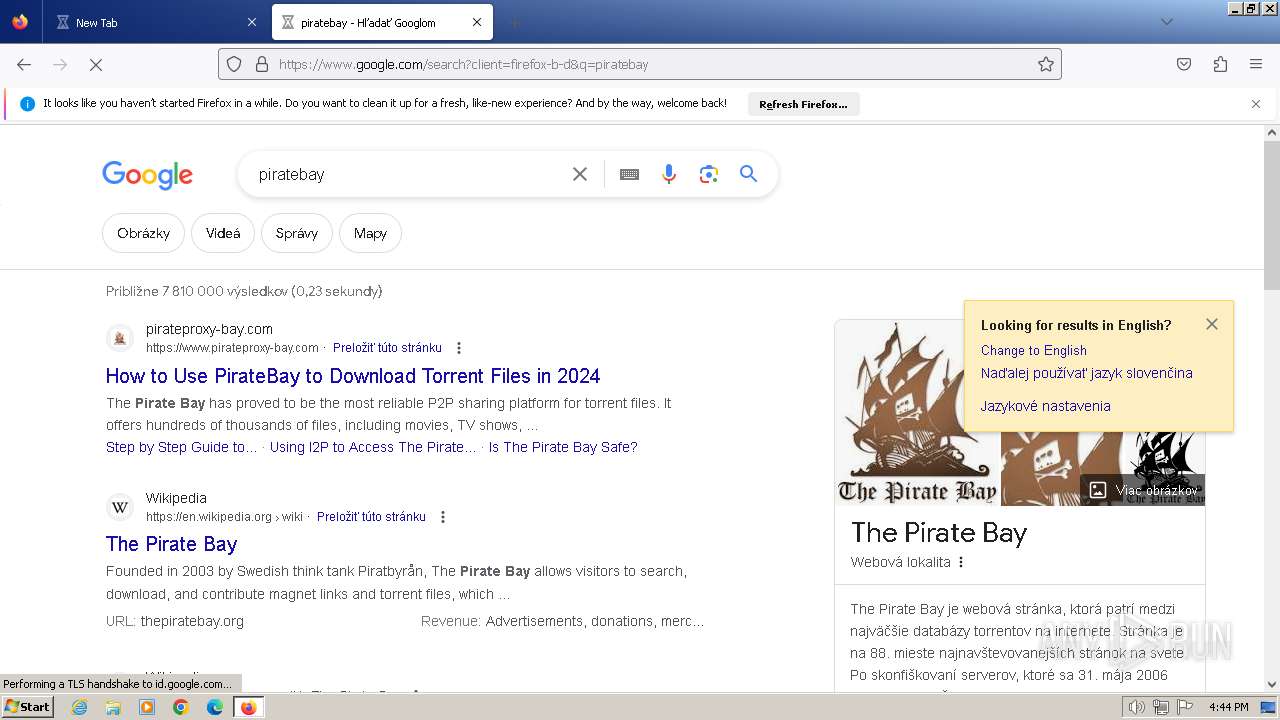The height and width of the screenshot is (720, 1280).
Task: Launch Internet Explorer from taskbar
Action: point(80,707)
